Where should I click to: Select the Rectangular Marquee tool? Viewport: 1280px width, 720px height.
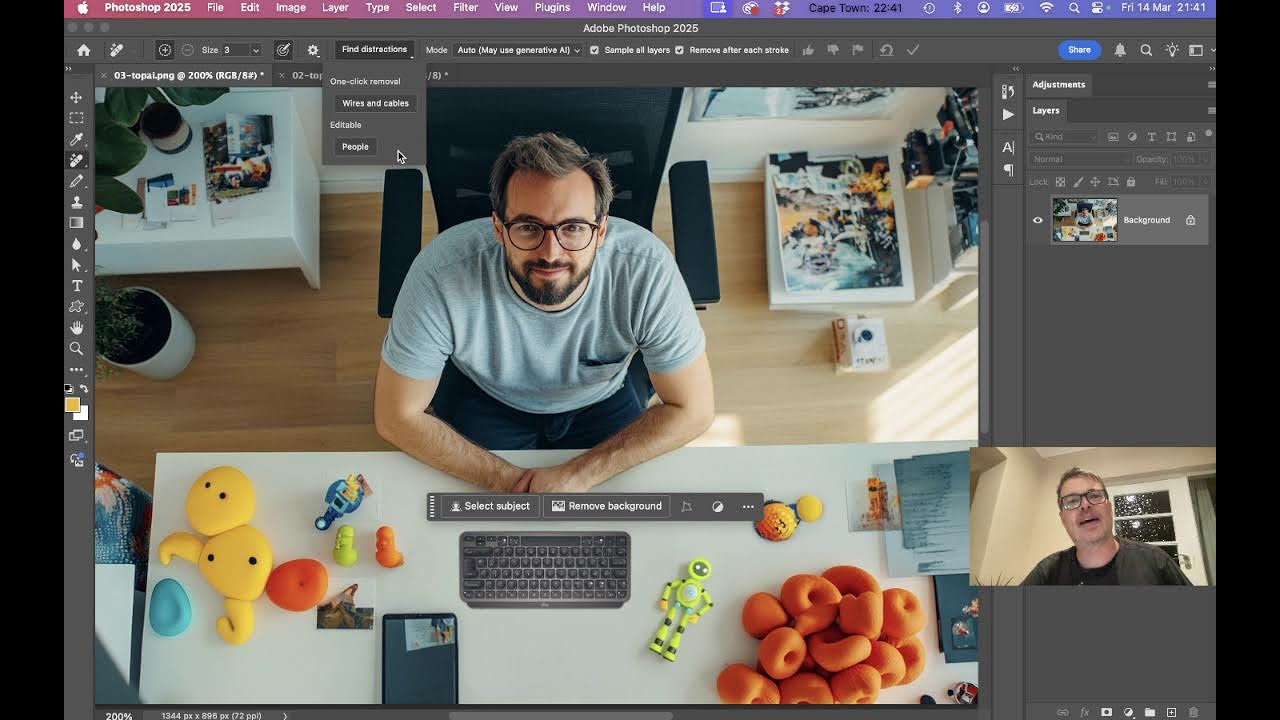click(x=76, y=118)
